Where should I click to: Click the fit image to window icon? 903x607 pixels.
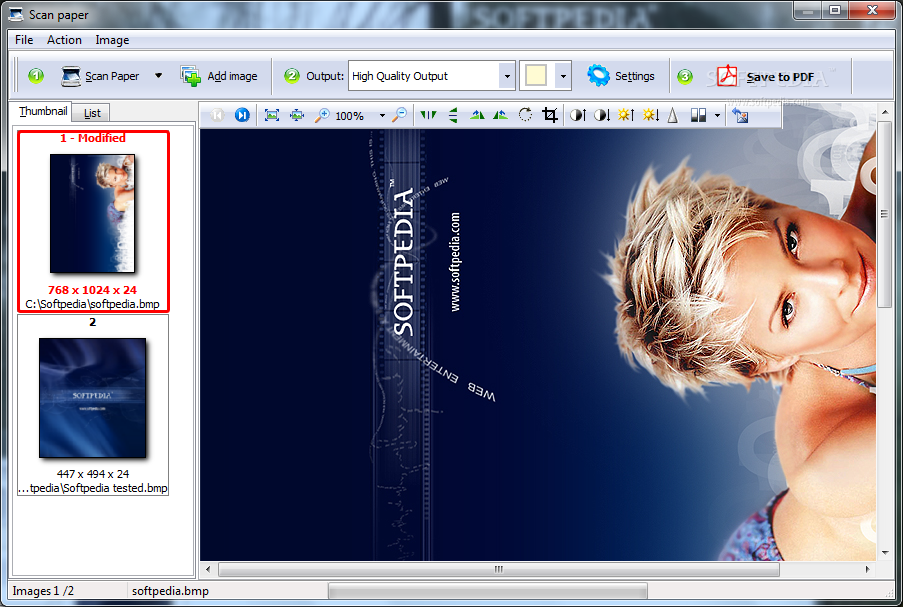(x=272, y=115)
